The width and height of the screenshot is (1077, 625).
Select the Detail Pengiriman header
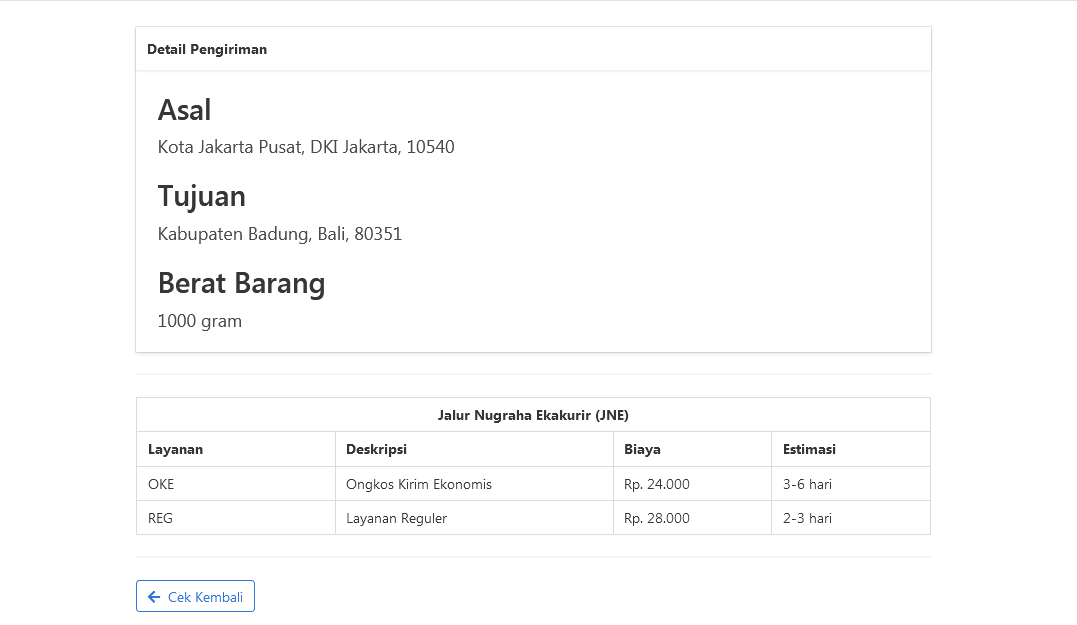coord(207,48)
